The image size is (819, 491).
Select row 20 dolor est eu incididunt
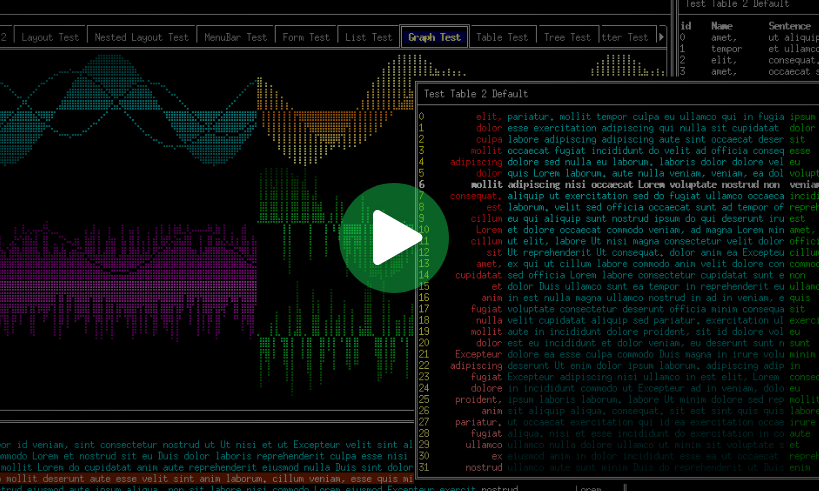point(618,343)
